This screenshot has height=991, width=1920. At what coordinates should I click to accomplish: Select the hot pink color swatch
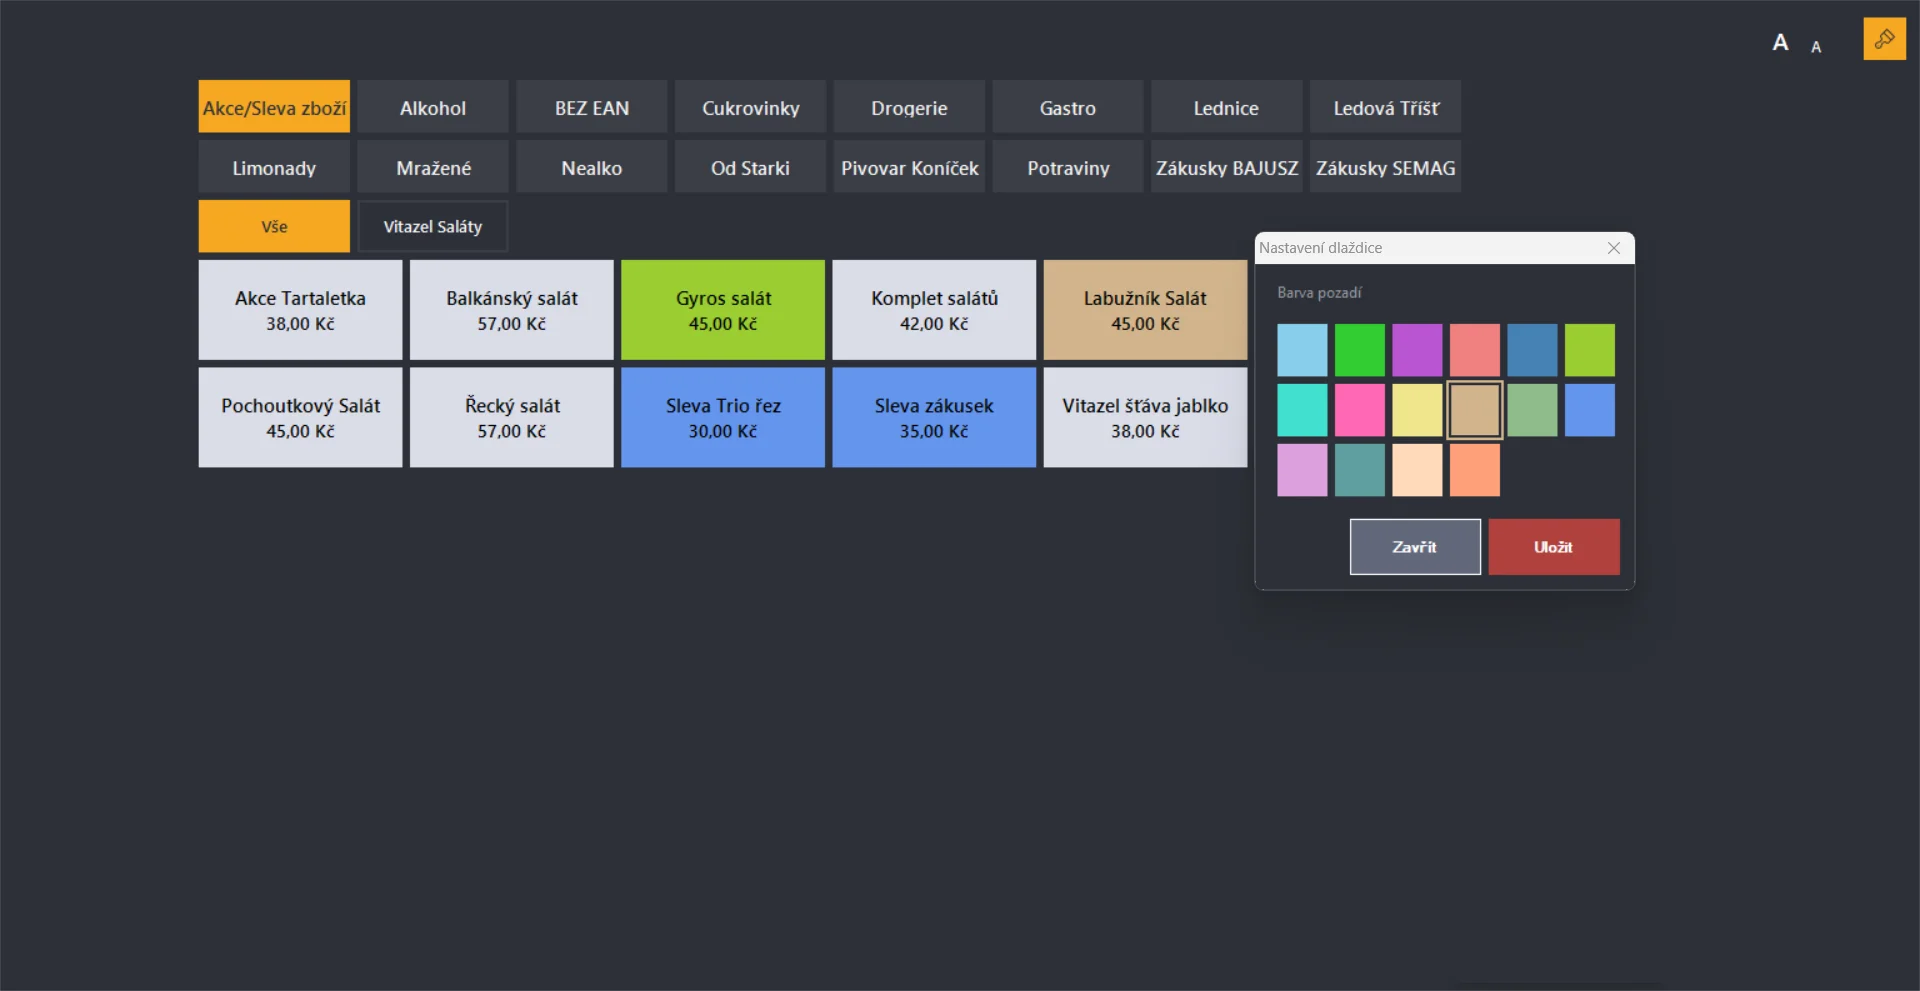[1359, 410]
